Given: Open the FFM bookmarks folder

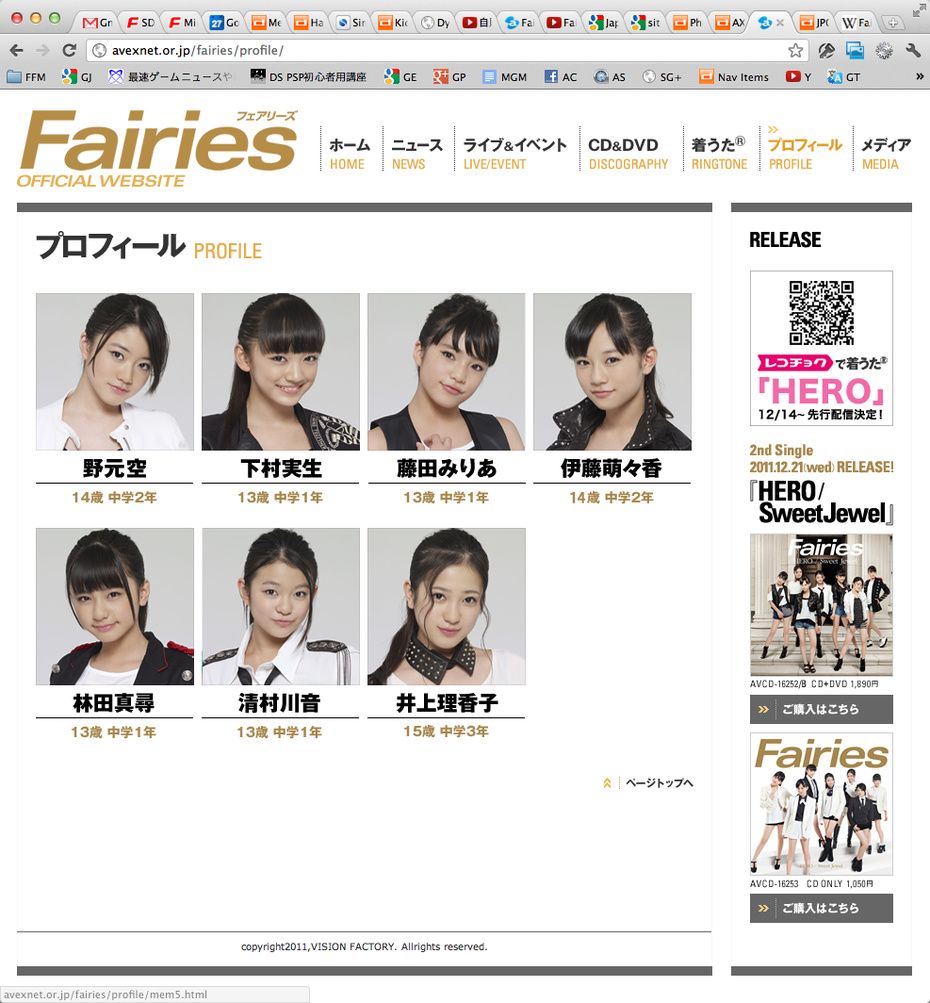Looking at the screenshot, I should (x=26, y=77).
